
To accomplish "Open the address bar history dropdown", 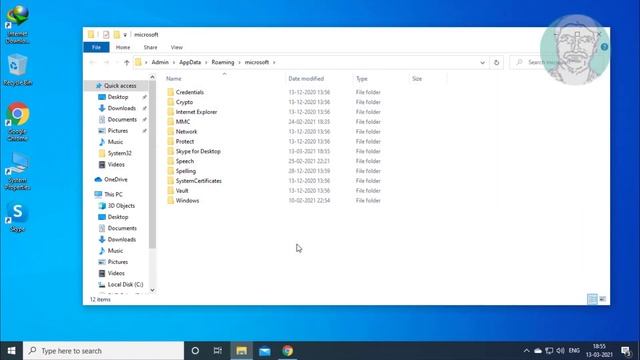I will [482, 62].
